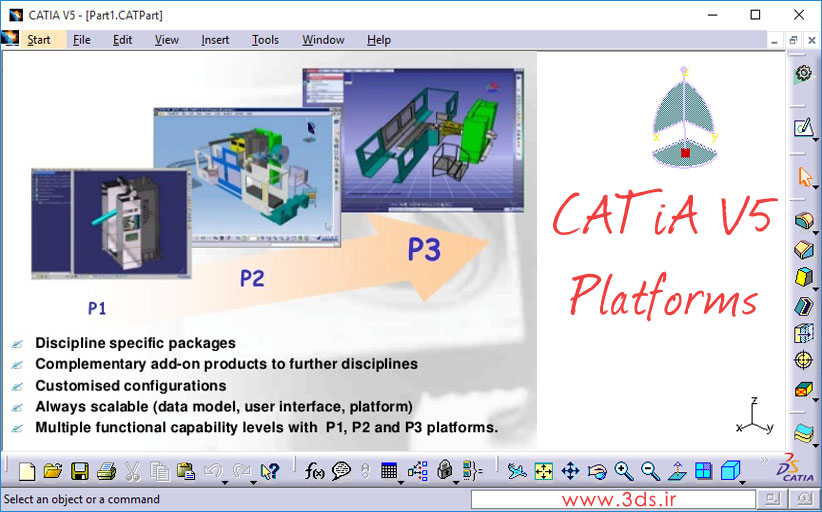Image resolution: width=822 pixels, height=512 pixels.
Task: Click the pink-and-blue block icon
Action: 803,249
